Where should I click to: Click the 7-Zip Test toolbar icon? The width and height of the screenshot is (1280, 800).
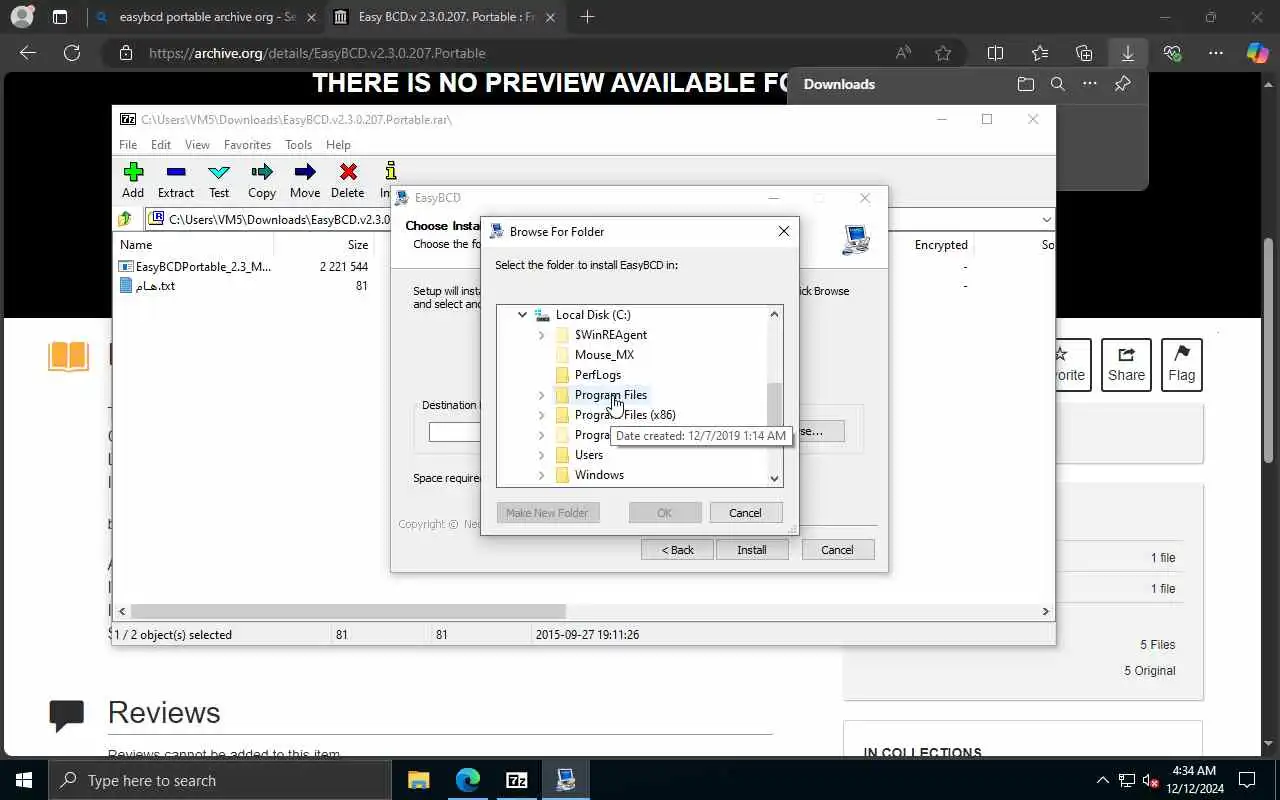(x=219, y=180)
